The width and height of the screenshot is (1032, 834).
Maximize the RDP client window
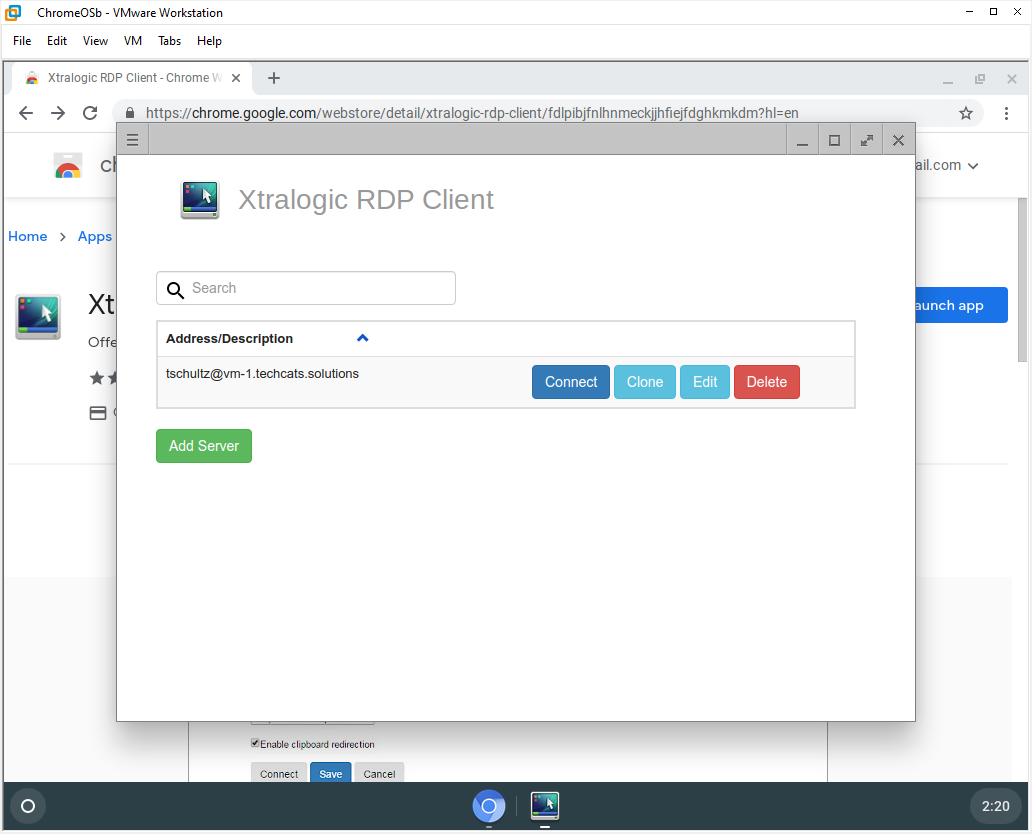[x=835, y=140]
